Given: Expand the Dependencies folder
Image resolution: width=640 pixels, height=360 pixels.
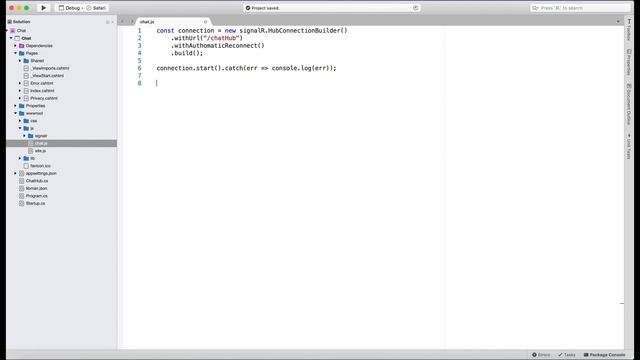Looking at the screenshot, I should pos(16,46).
